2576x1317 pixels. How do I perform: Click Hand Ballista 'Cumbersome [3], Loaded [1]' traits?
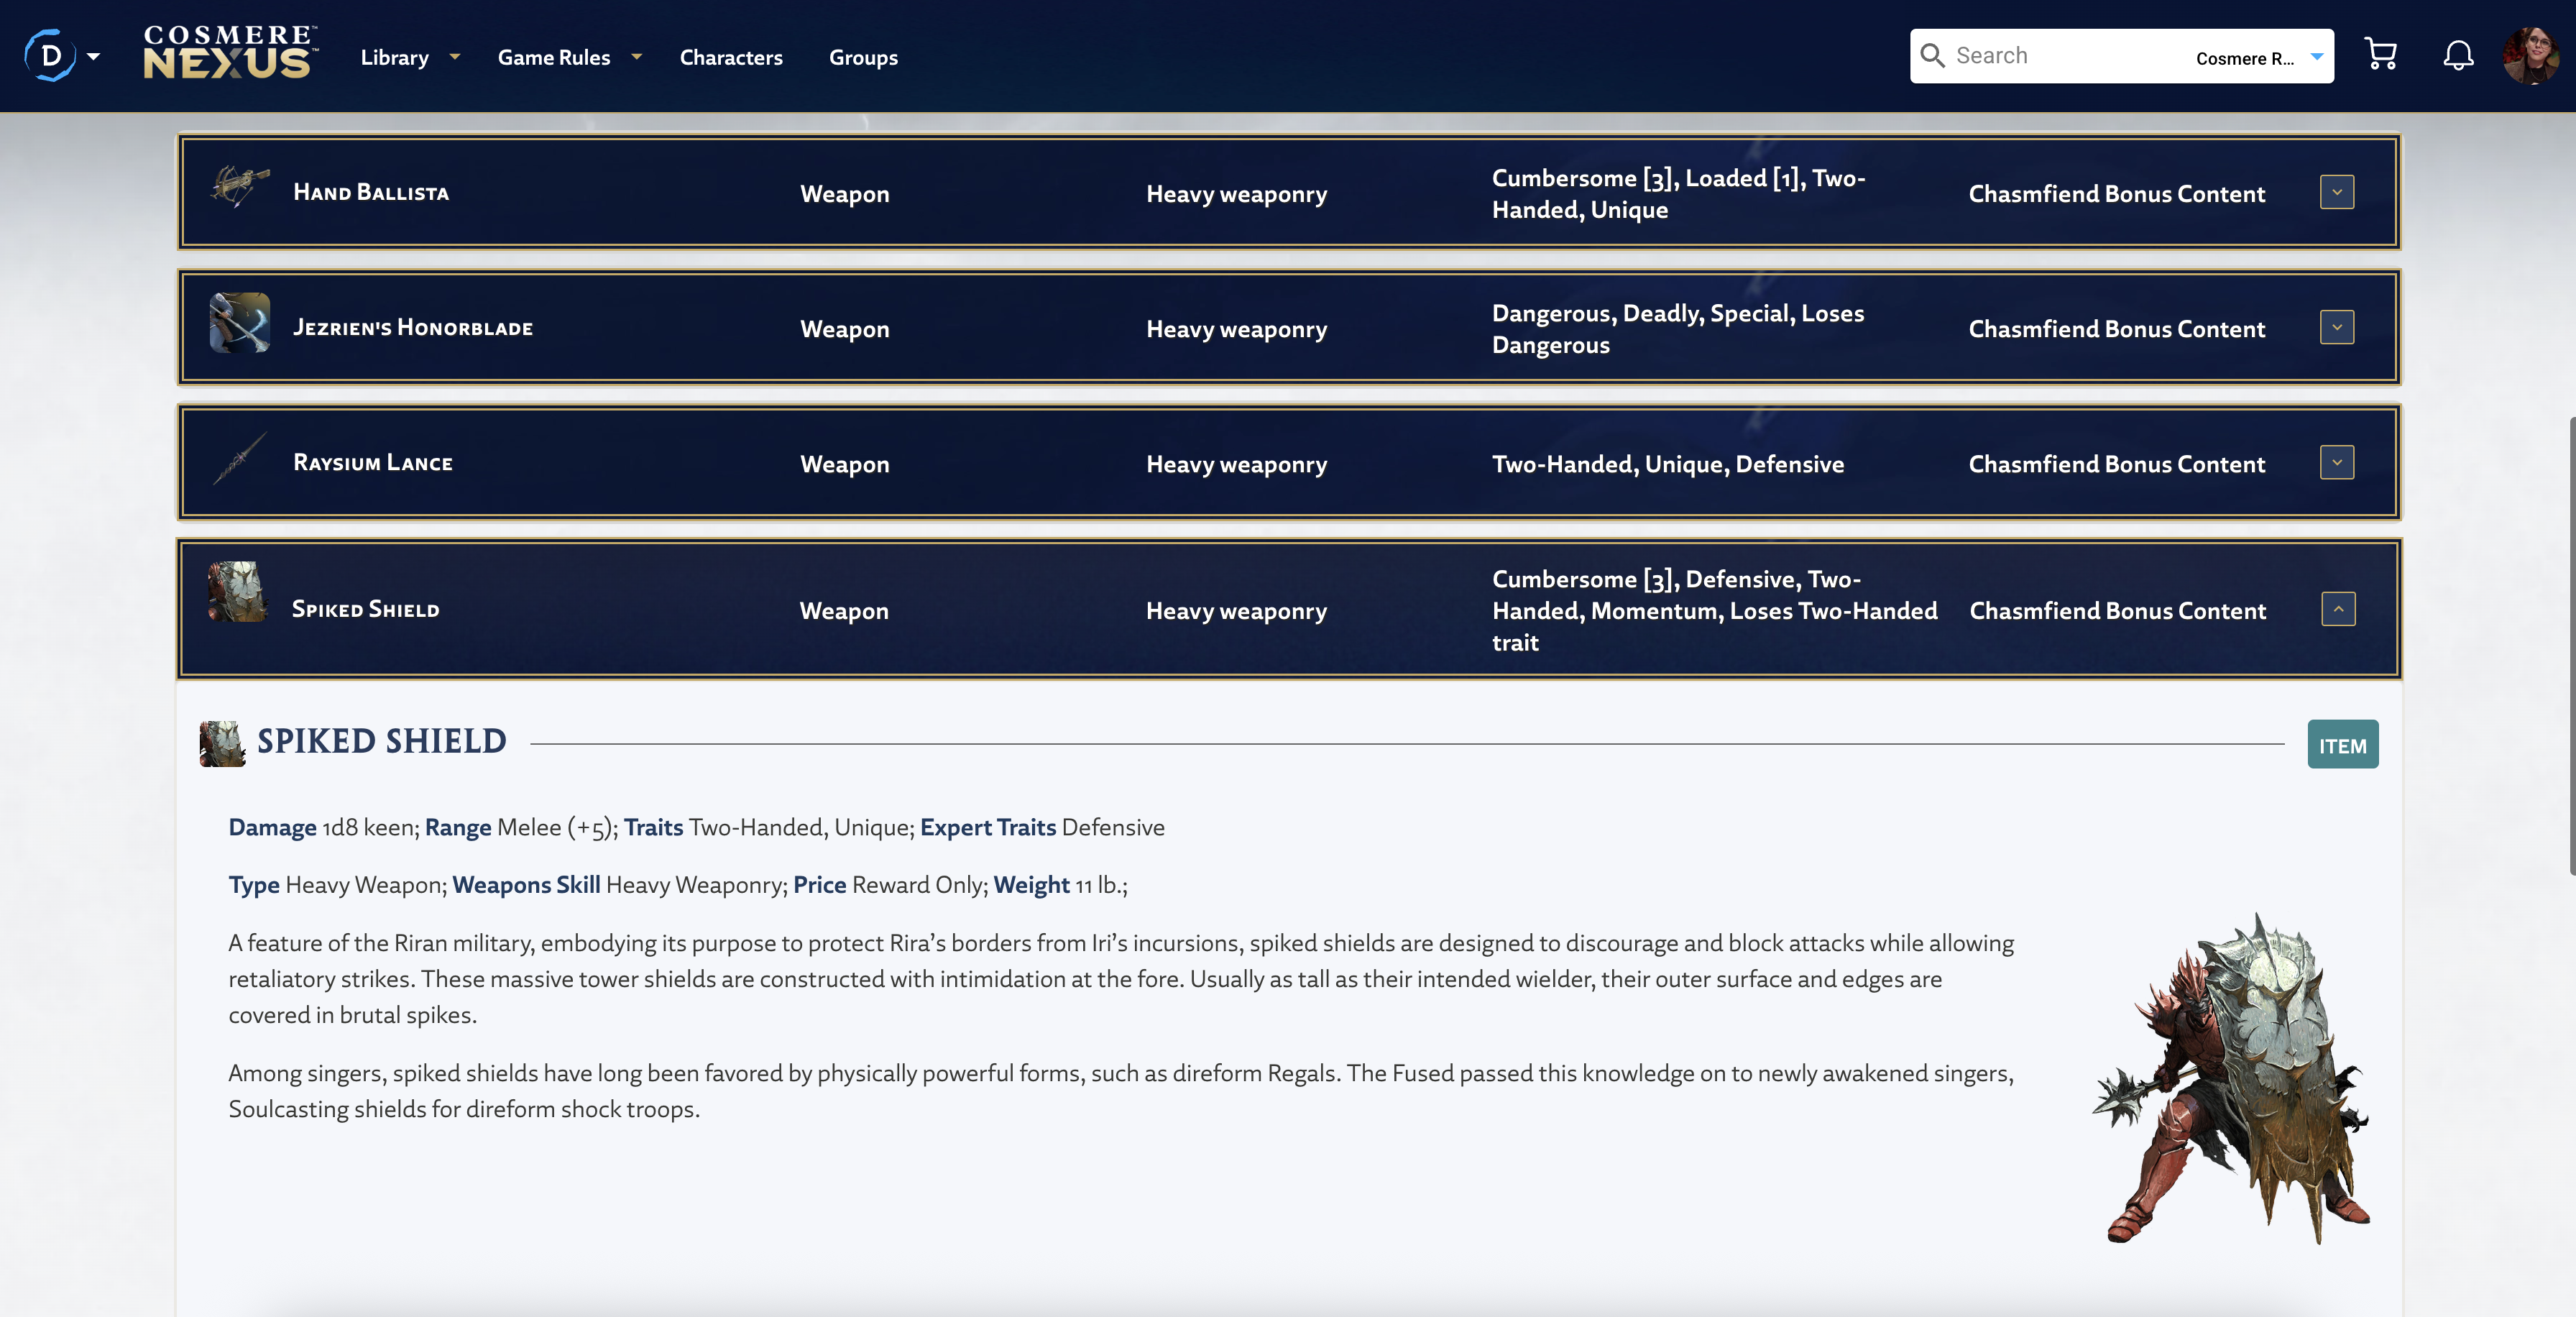point(1678,193)
